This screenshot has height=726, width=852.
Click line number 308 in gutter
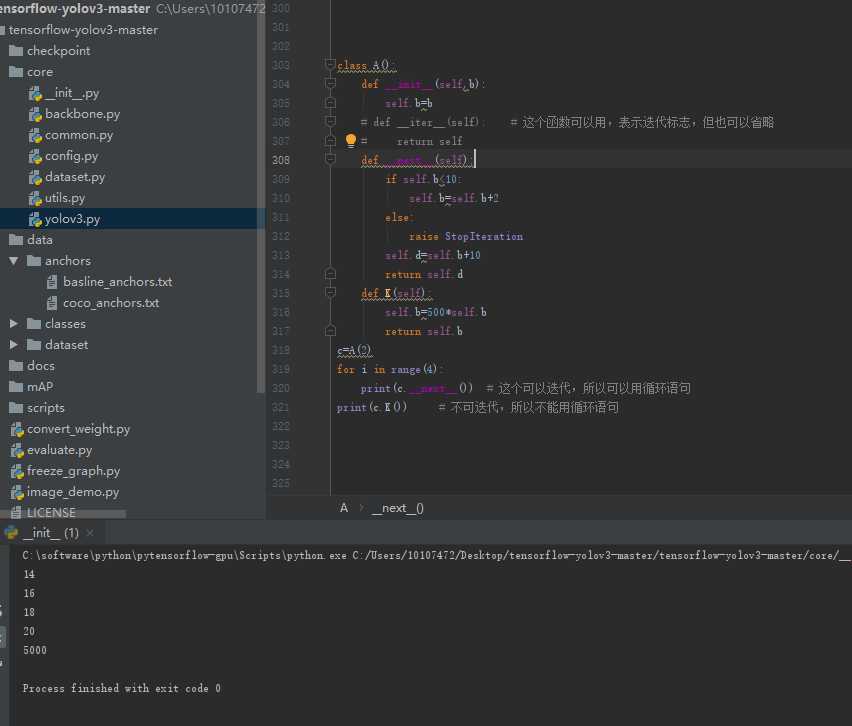(281, 160)
